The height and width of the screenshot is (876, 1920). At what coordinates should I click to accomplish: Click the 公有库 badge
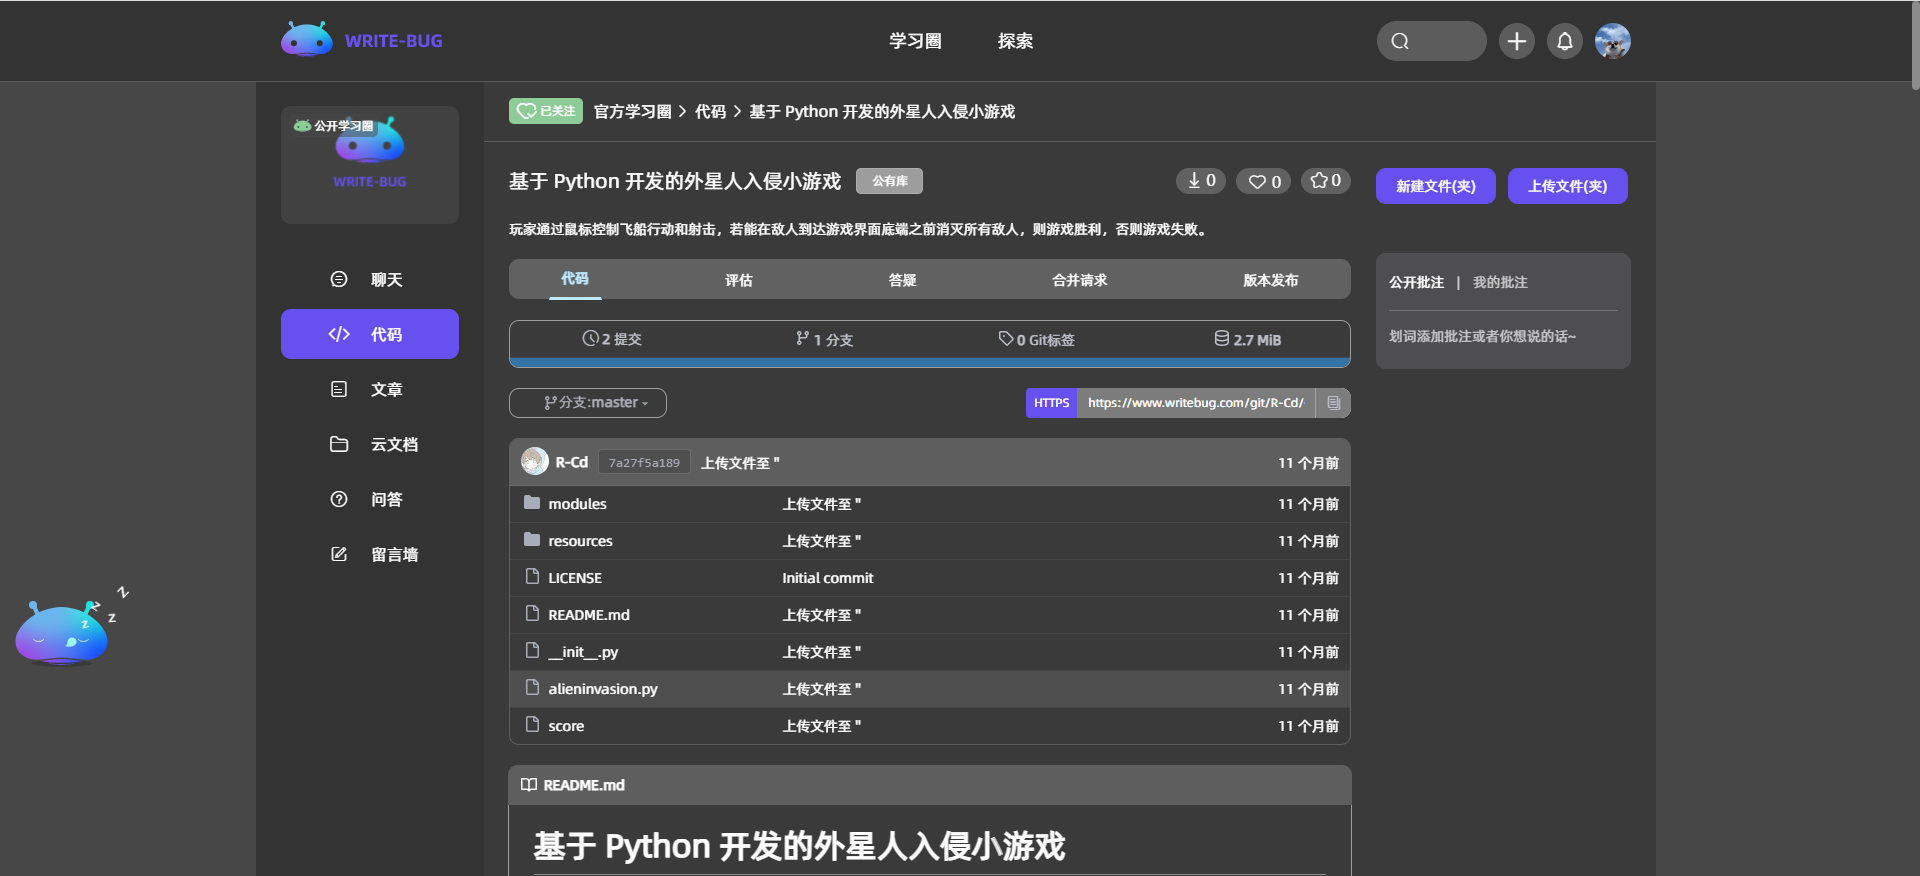(x=889, y=181)
